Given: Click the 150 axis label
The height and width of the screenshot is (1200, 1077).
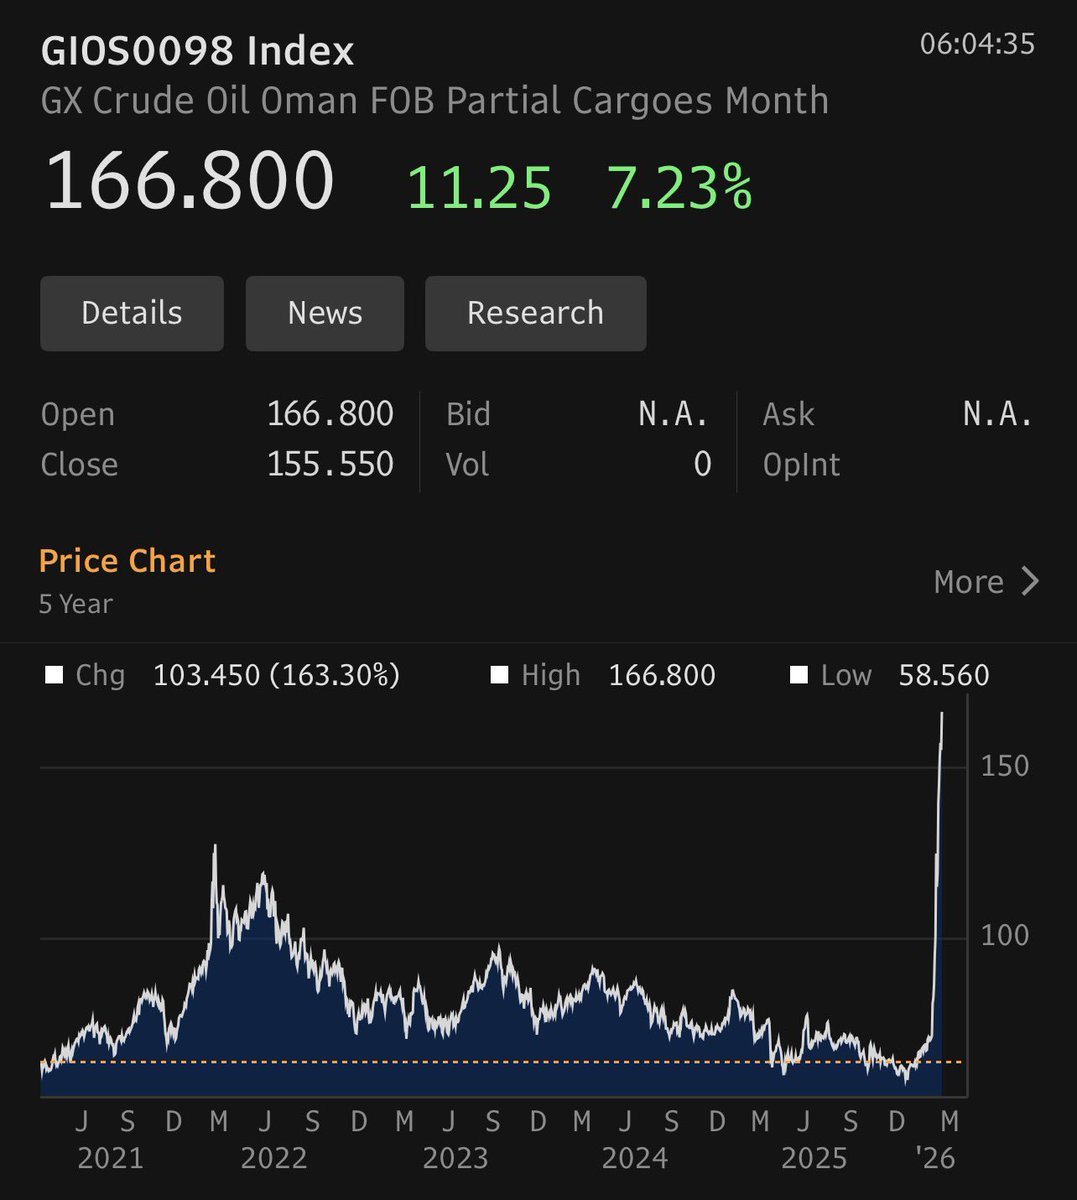Looking at the screenshot, I should pyautogui.click(x=1005, y=766).
